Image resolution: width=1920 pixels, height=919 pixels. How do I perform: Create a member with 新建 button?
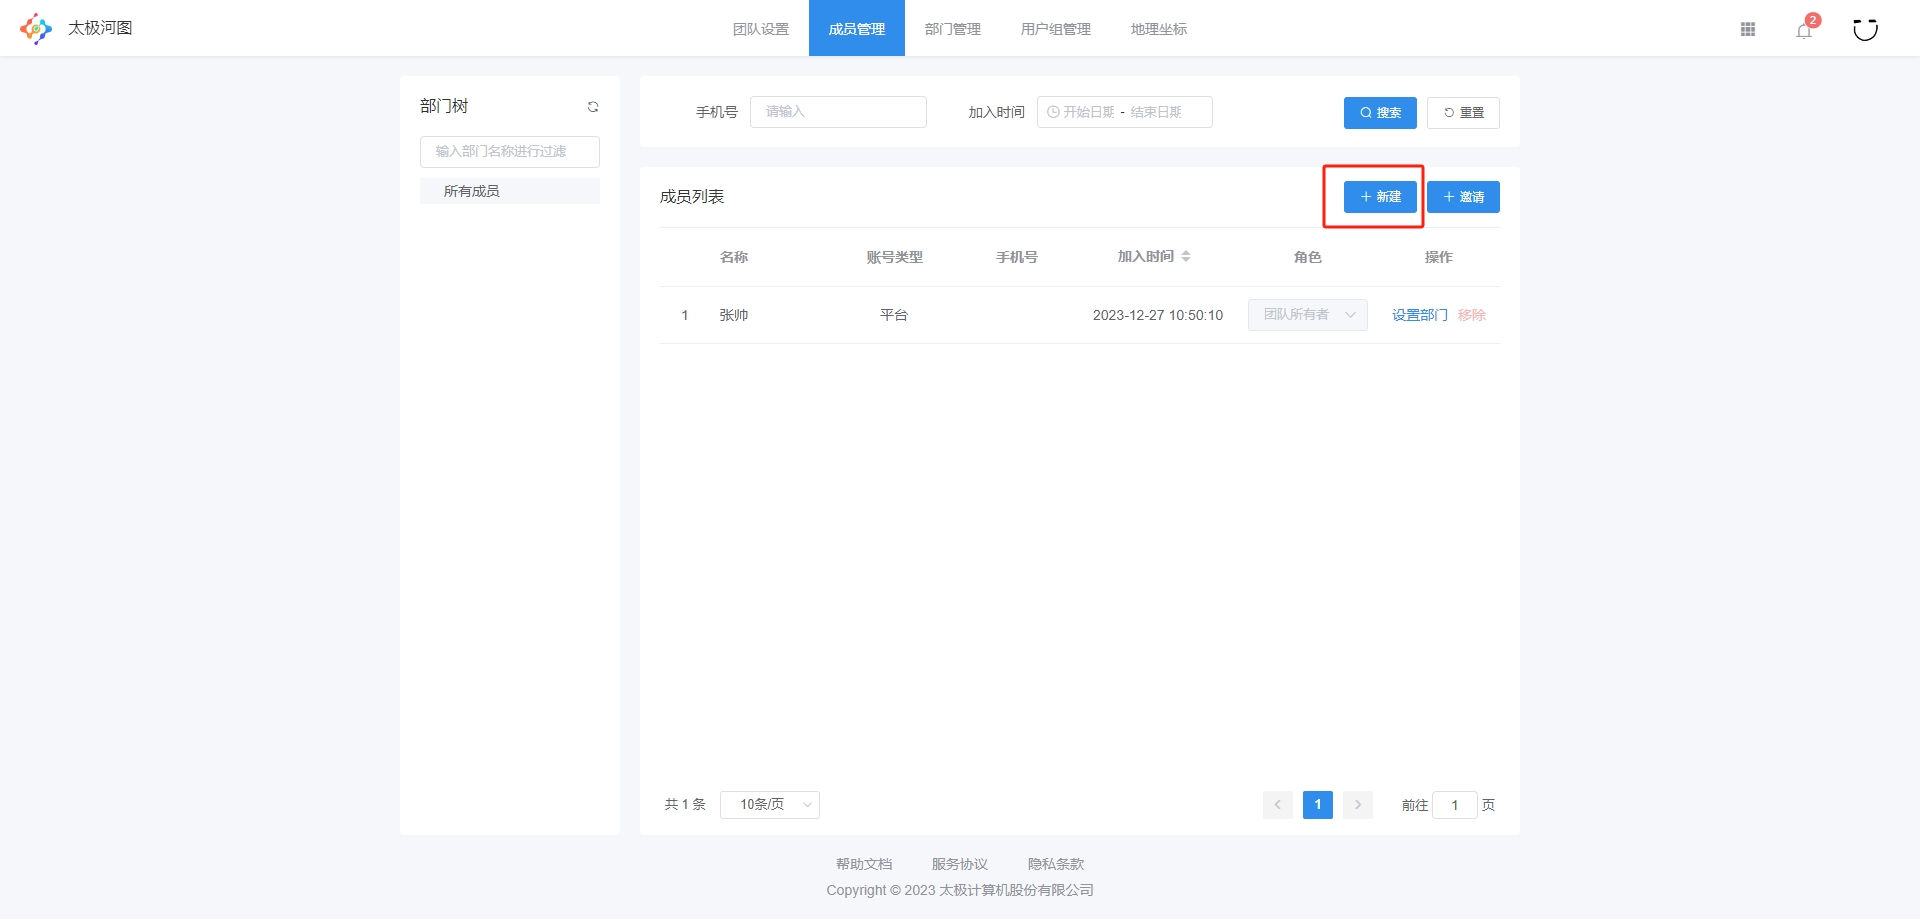coord(1380,197)
